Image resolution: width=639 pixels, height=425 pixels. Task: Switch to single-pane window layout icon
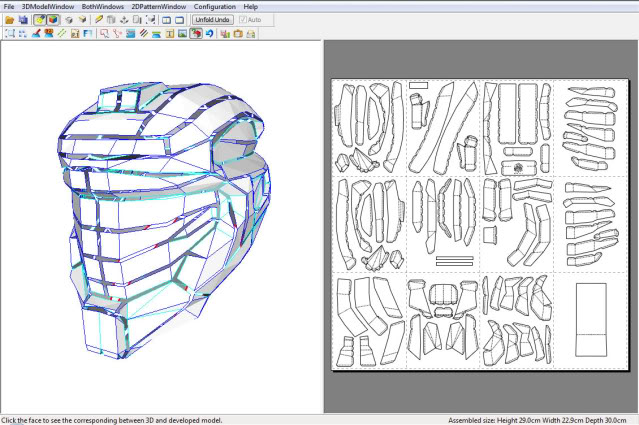point(179,19)
